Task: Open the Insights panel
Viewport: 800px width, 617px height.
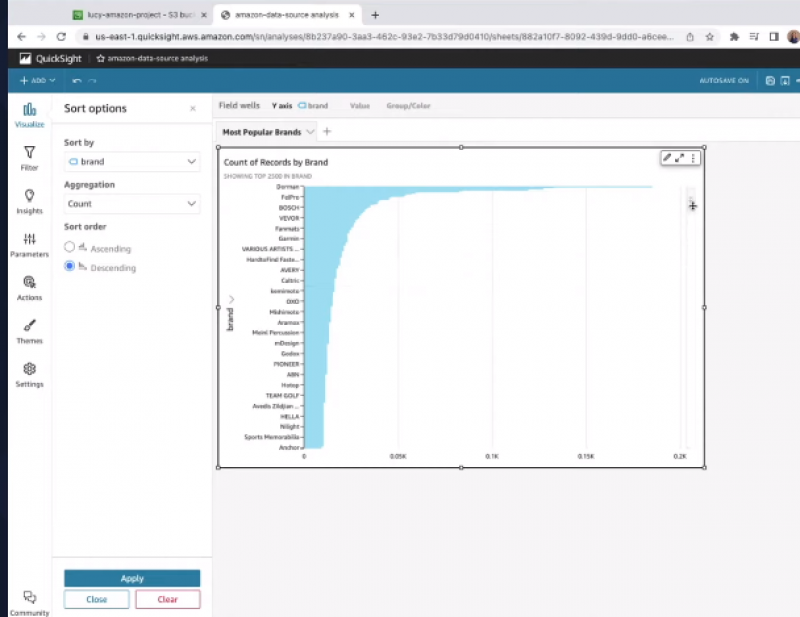Action: click(x=29, y=201)
